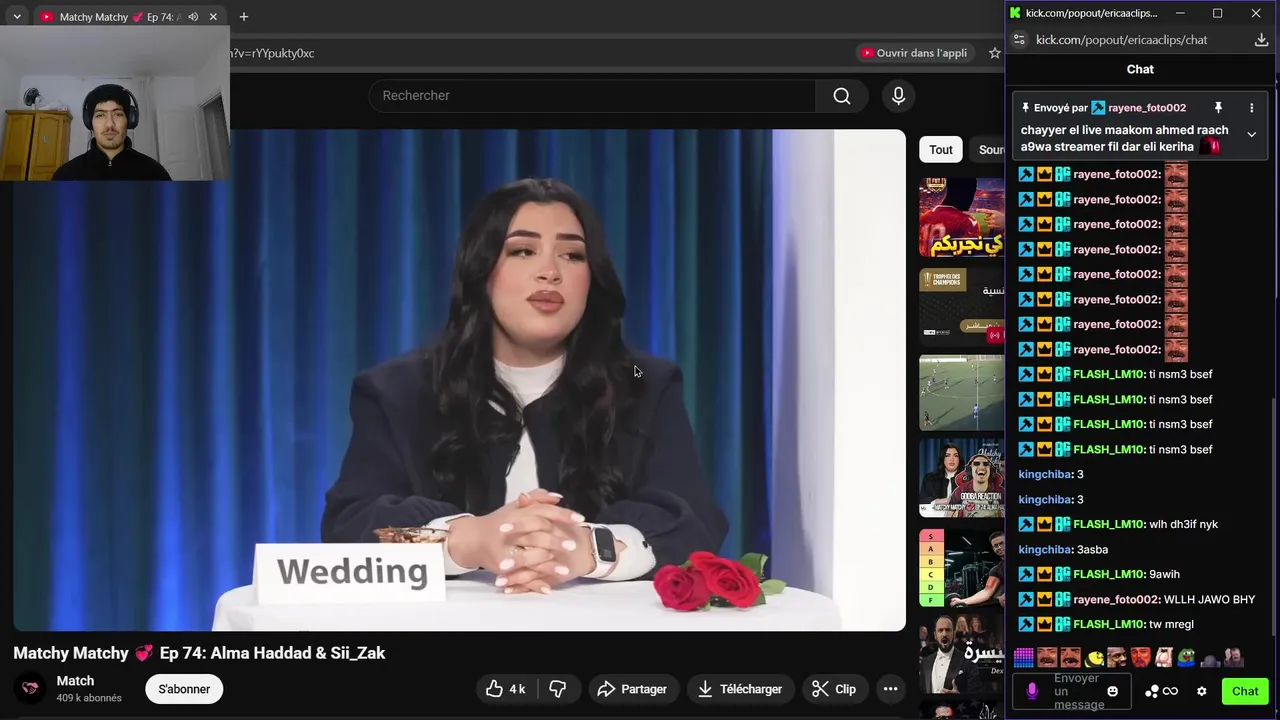
Task: Click the pin icon in Kick pinned message
Action: (1218, 108)
